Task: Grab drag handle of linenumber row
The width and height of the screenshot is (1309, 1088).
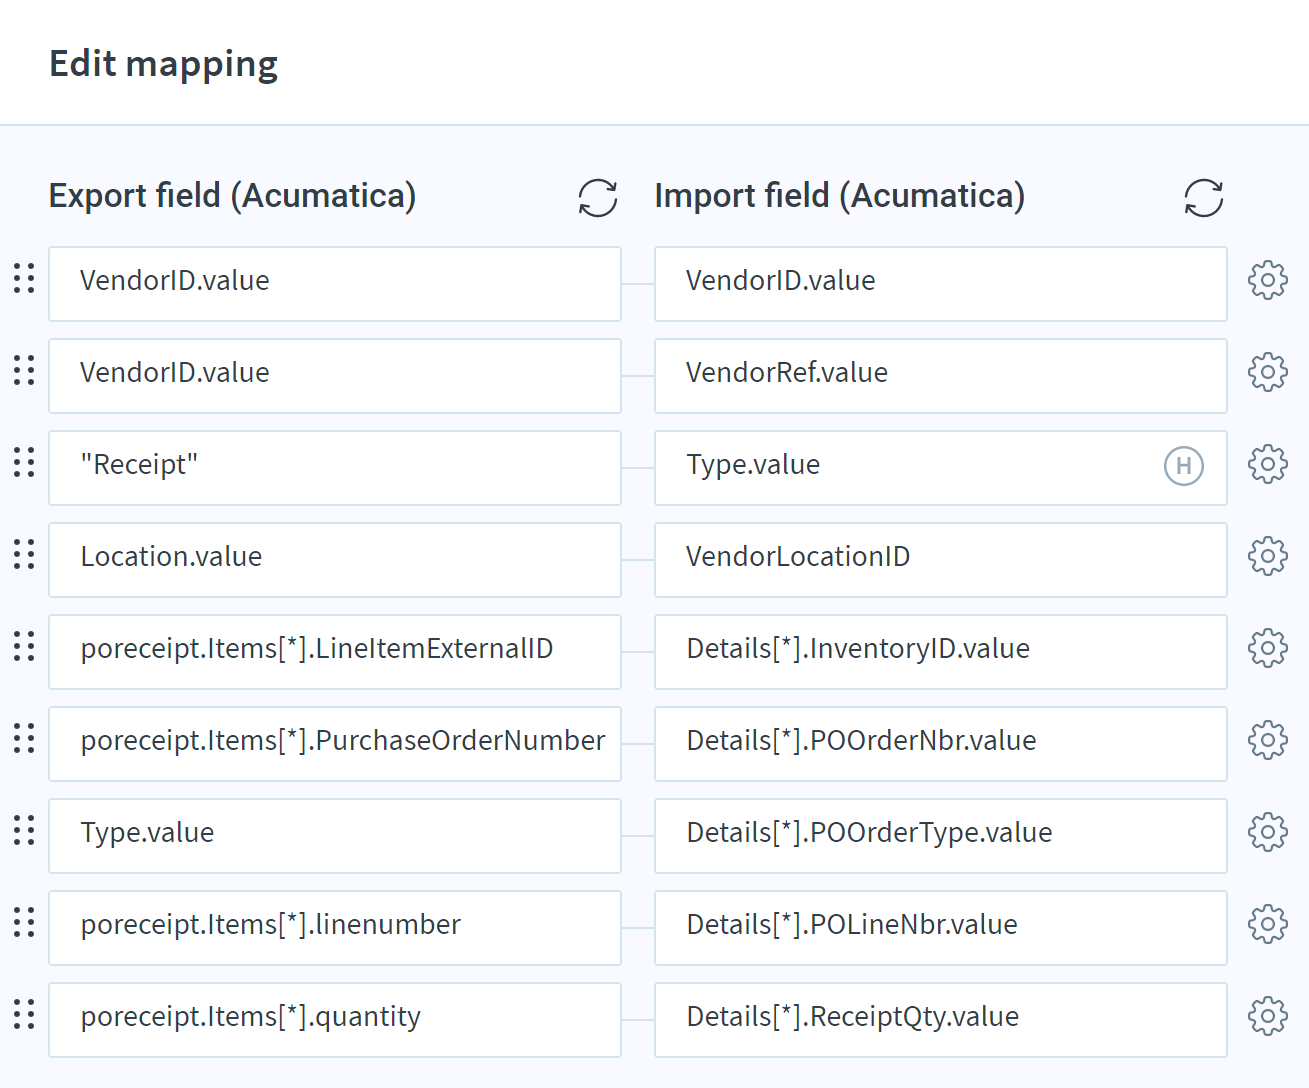Action: click(24, 922)
